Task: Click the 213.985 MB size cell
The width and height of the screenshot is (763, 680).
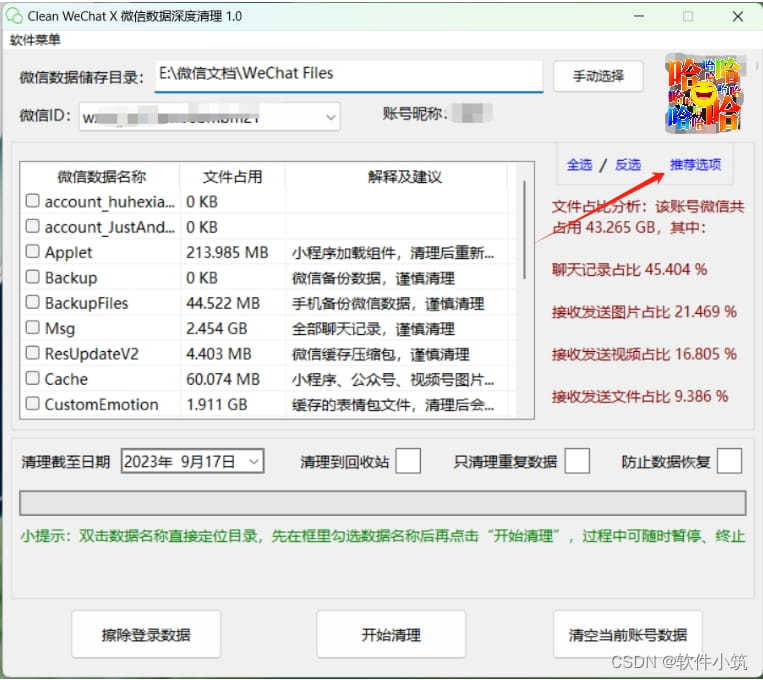Action: tap(227, 253)
